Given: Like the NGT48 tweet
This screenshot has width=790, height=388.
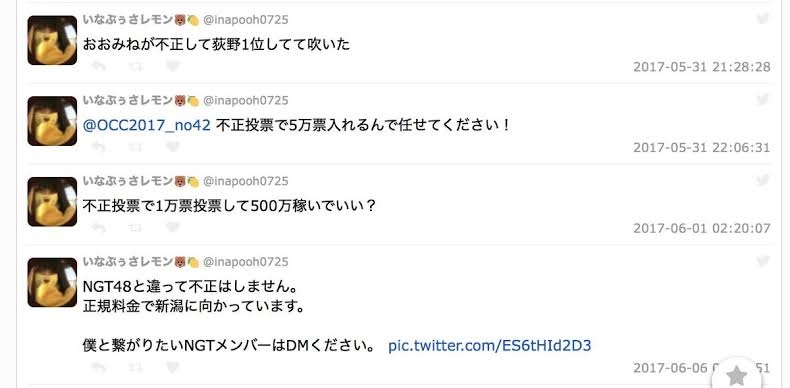Looking at the screenshot, I should (173, 368).
